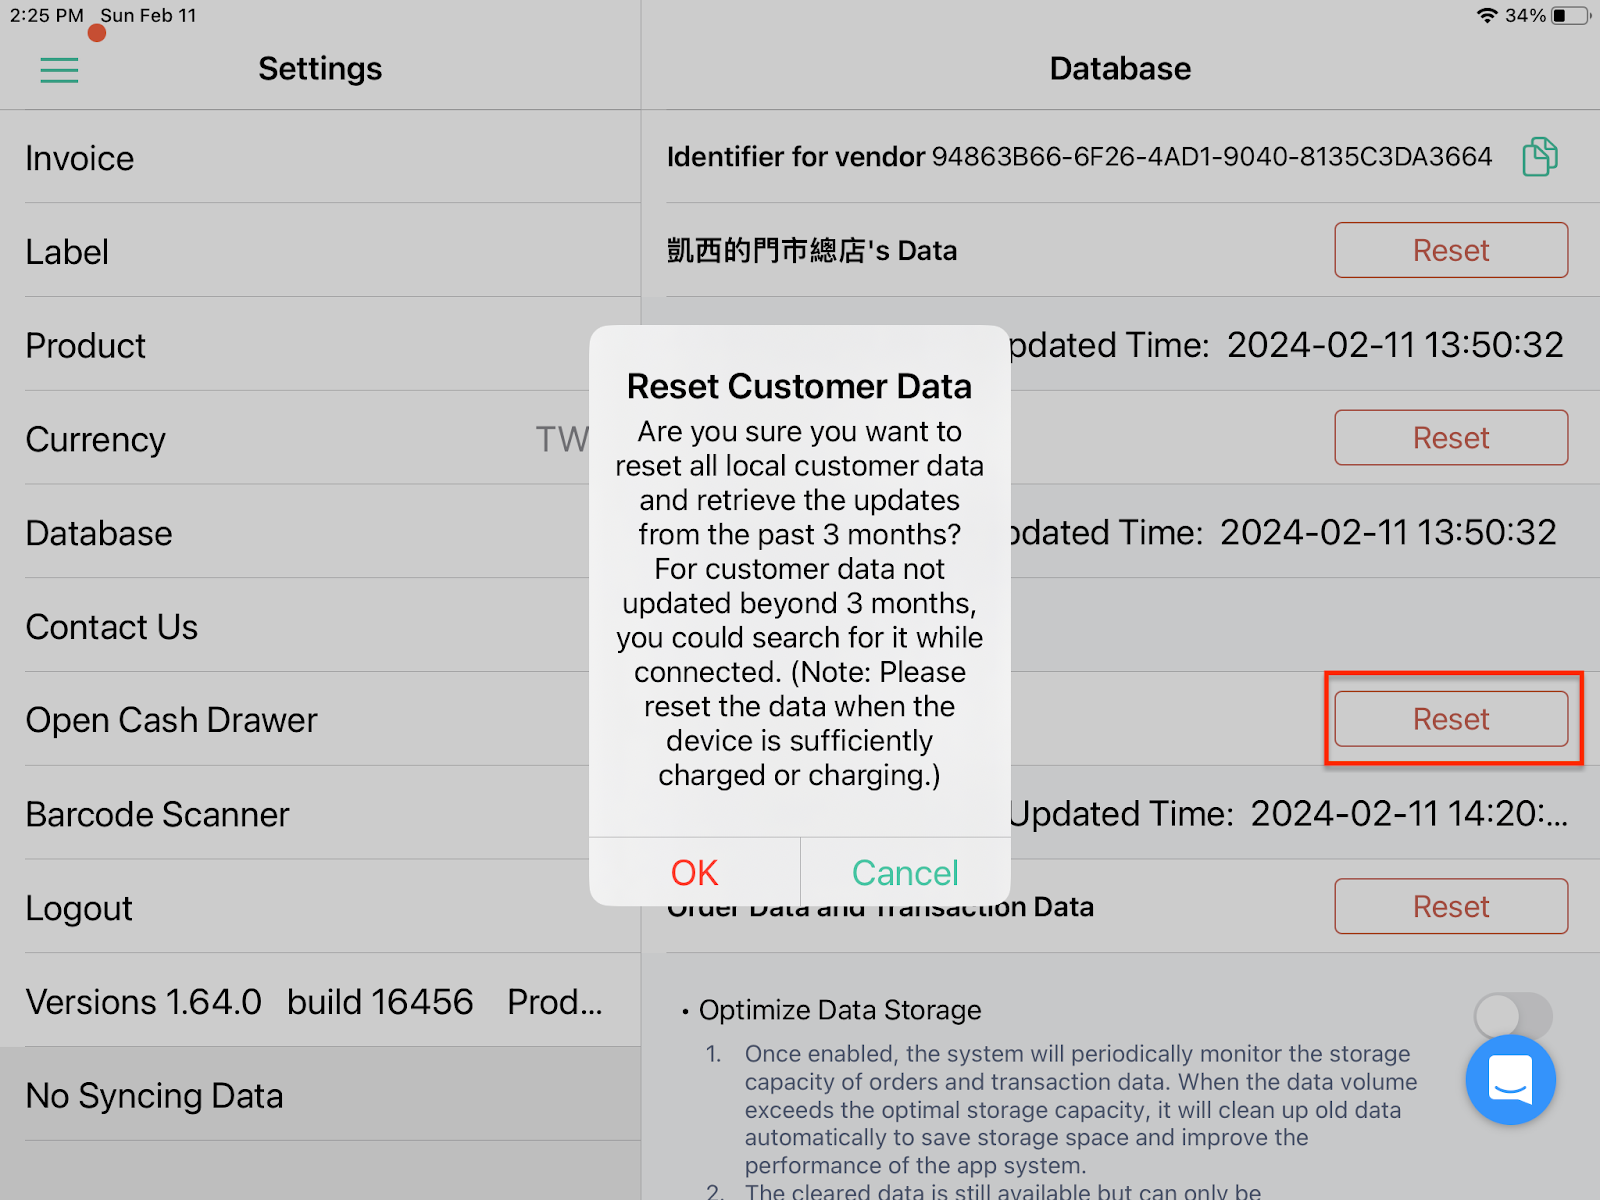Click the Reset button below the first Updated Time
This screenshot has height=1200, width=1600.
1451,438
